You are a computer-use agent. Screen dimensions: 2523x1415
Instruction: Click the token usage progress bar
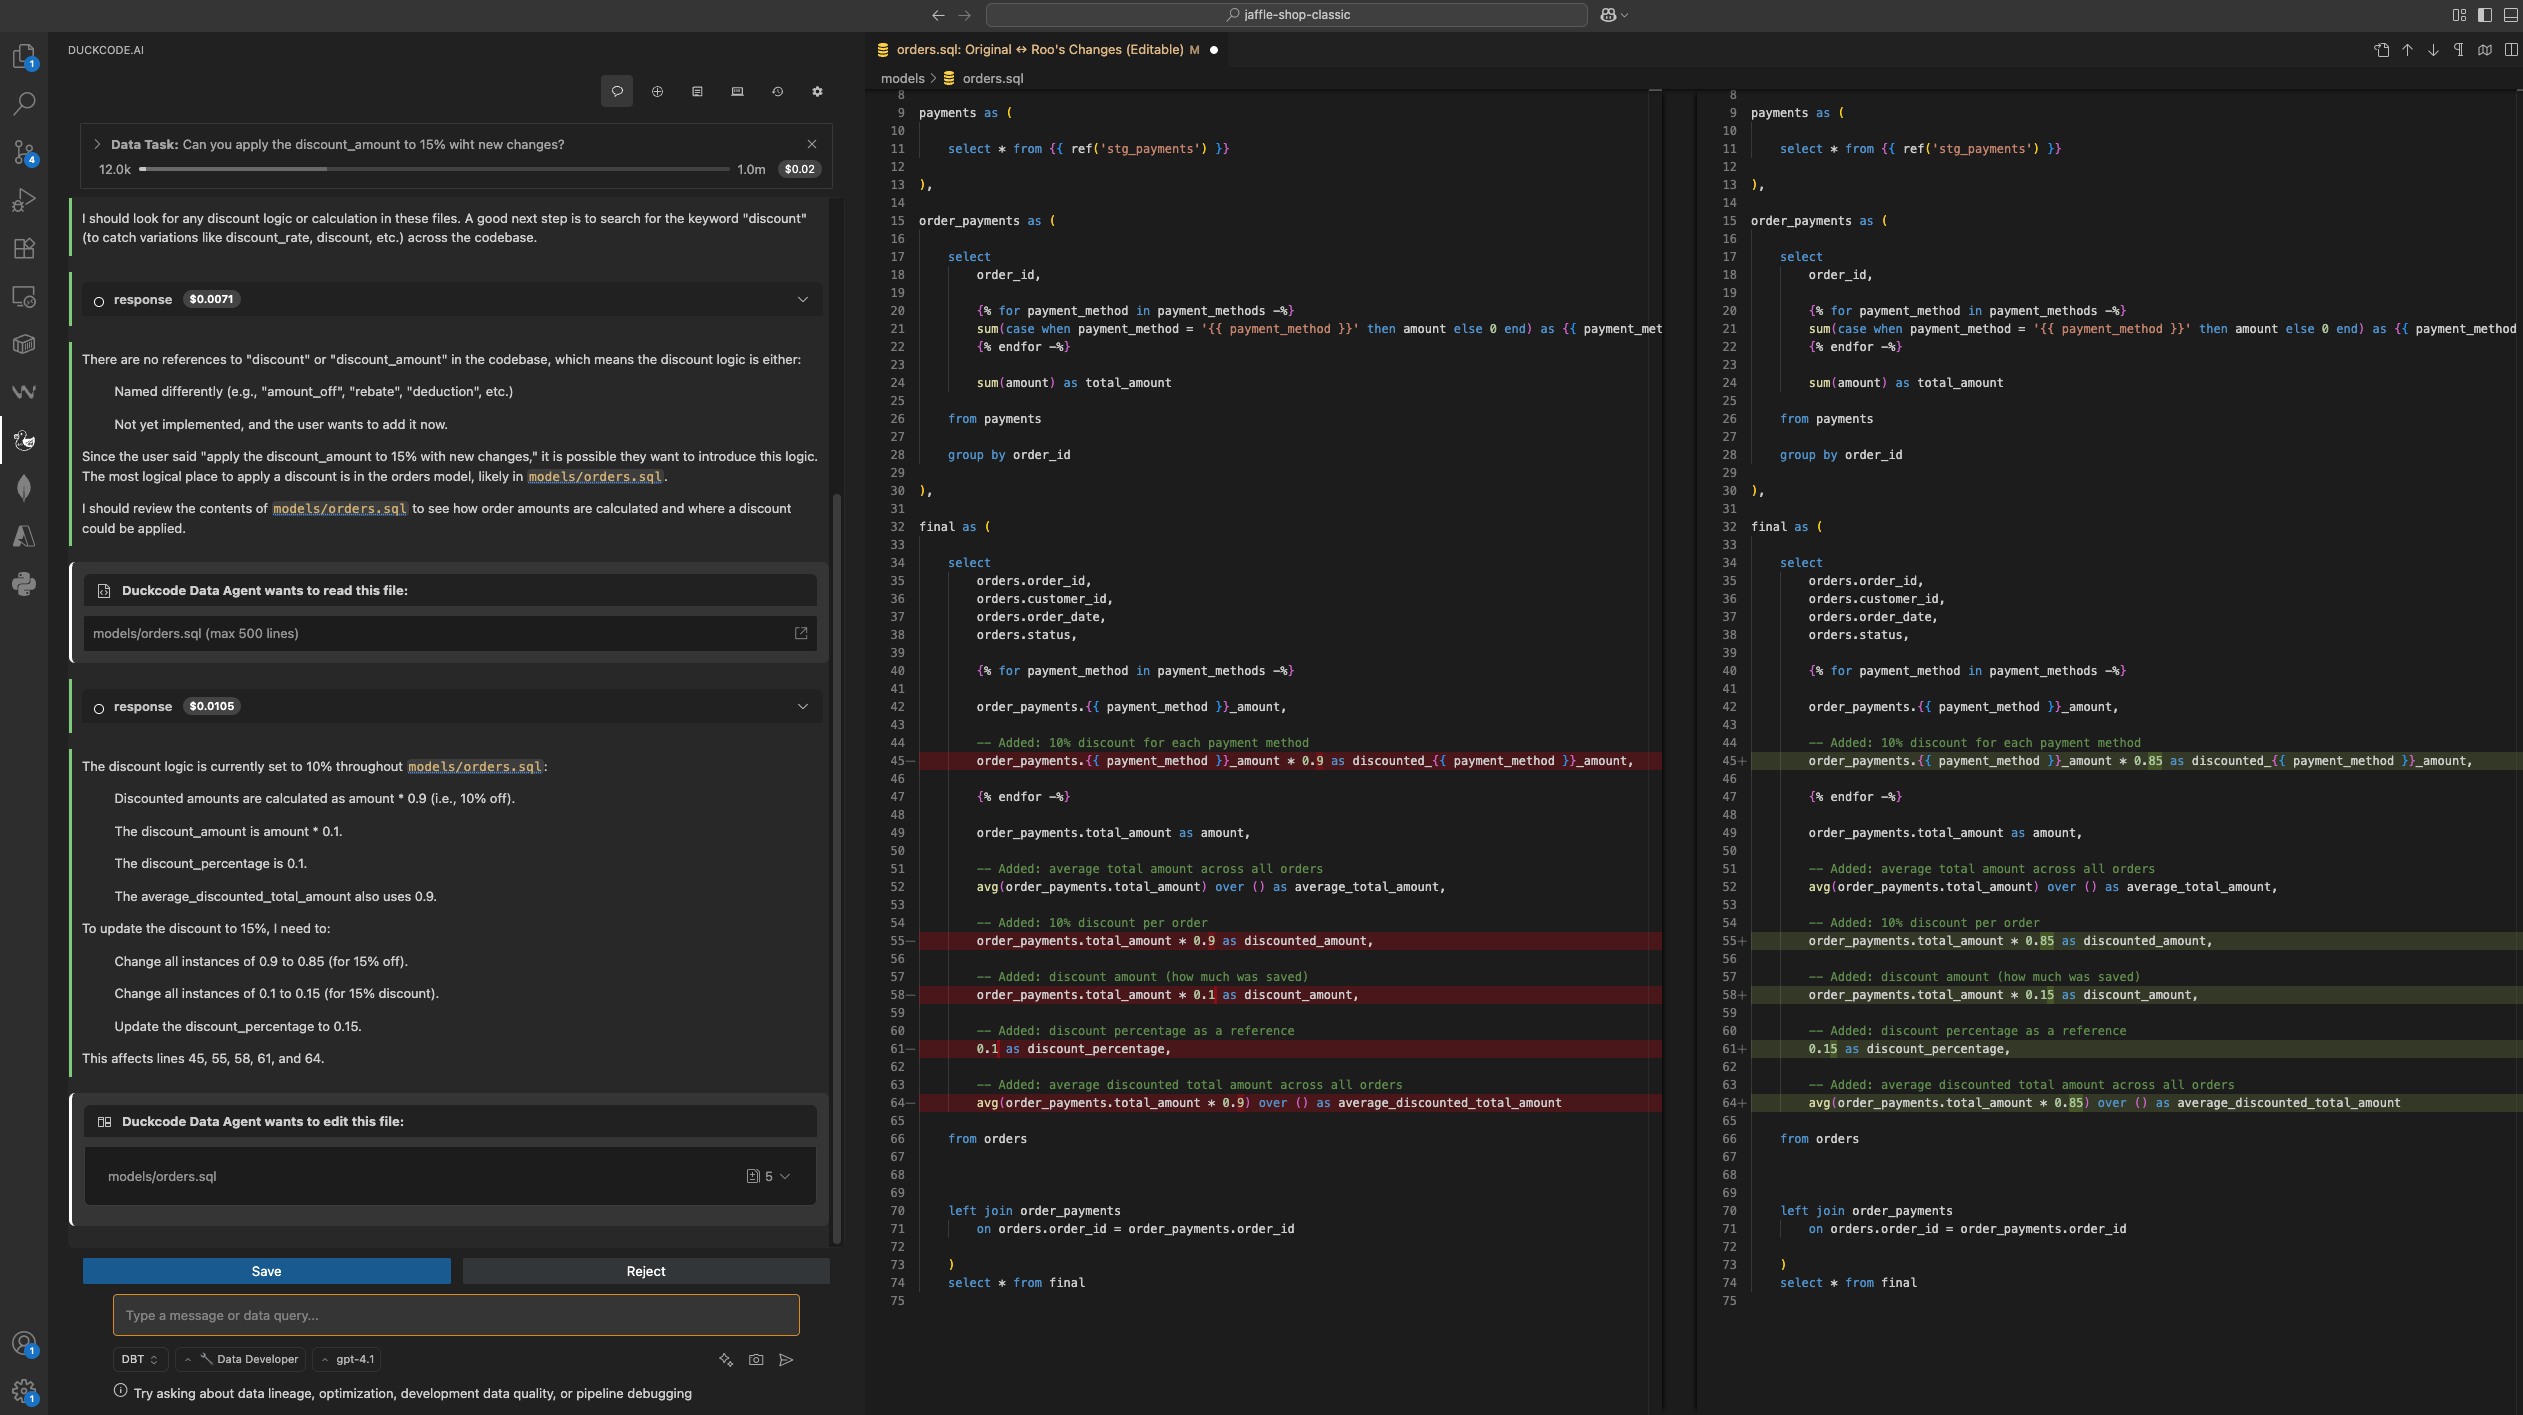434,169
